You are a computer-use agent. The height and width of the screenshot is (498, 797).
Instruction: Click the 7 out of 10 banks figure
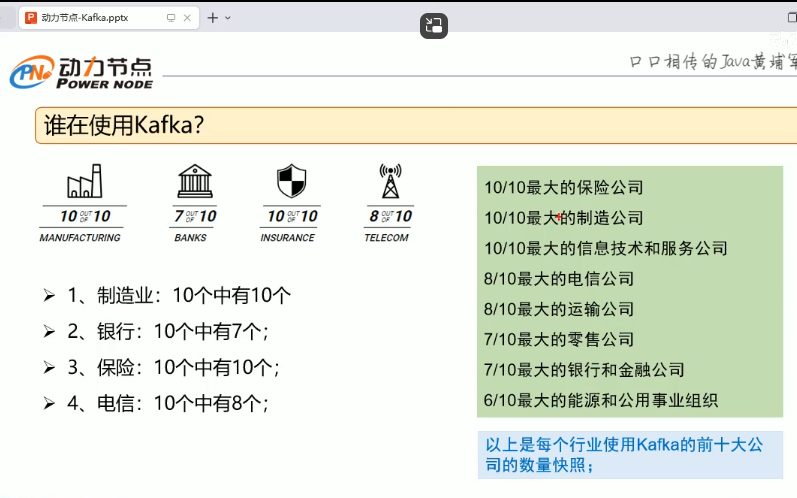(195, 216)
